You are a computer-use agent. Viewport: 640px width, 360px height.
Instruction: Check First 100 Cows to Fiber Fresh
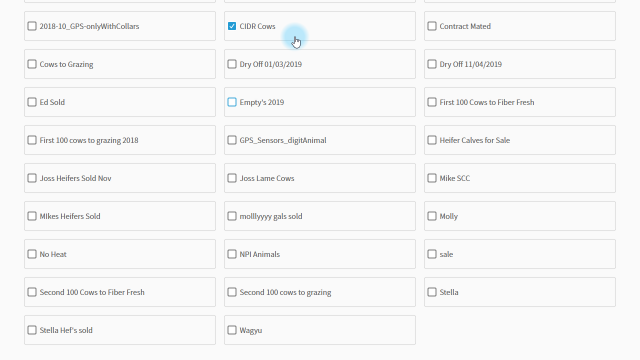point(432,102)
